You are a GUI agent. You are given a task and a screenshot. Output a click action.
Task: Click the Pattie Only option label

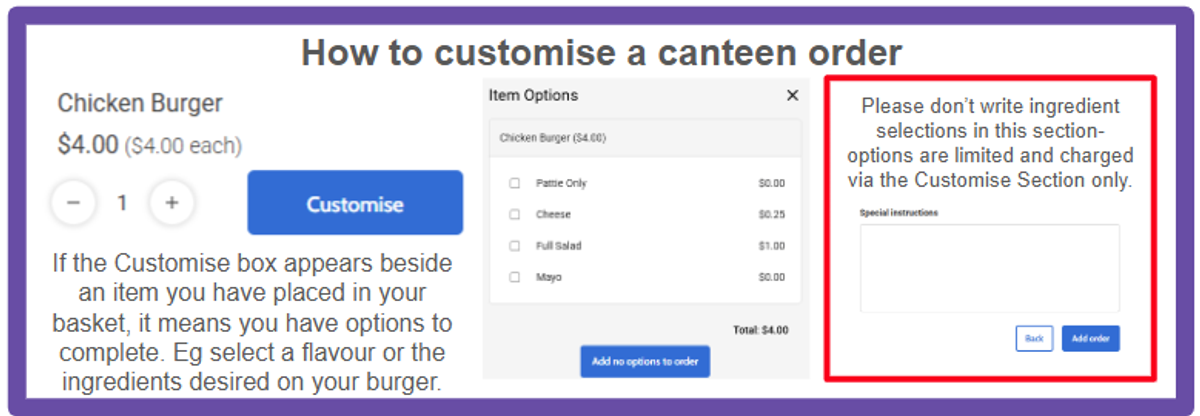561,183
